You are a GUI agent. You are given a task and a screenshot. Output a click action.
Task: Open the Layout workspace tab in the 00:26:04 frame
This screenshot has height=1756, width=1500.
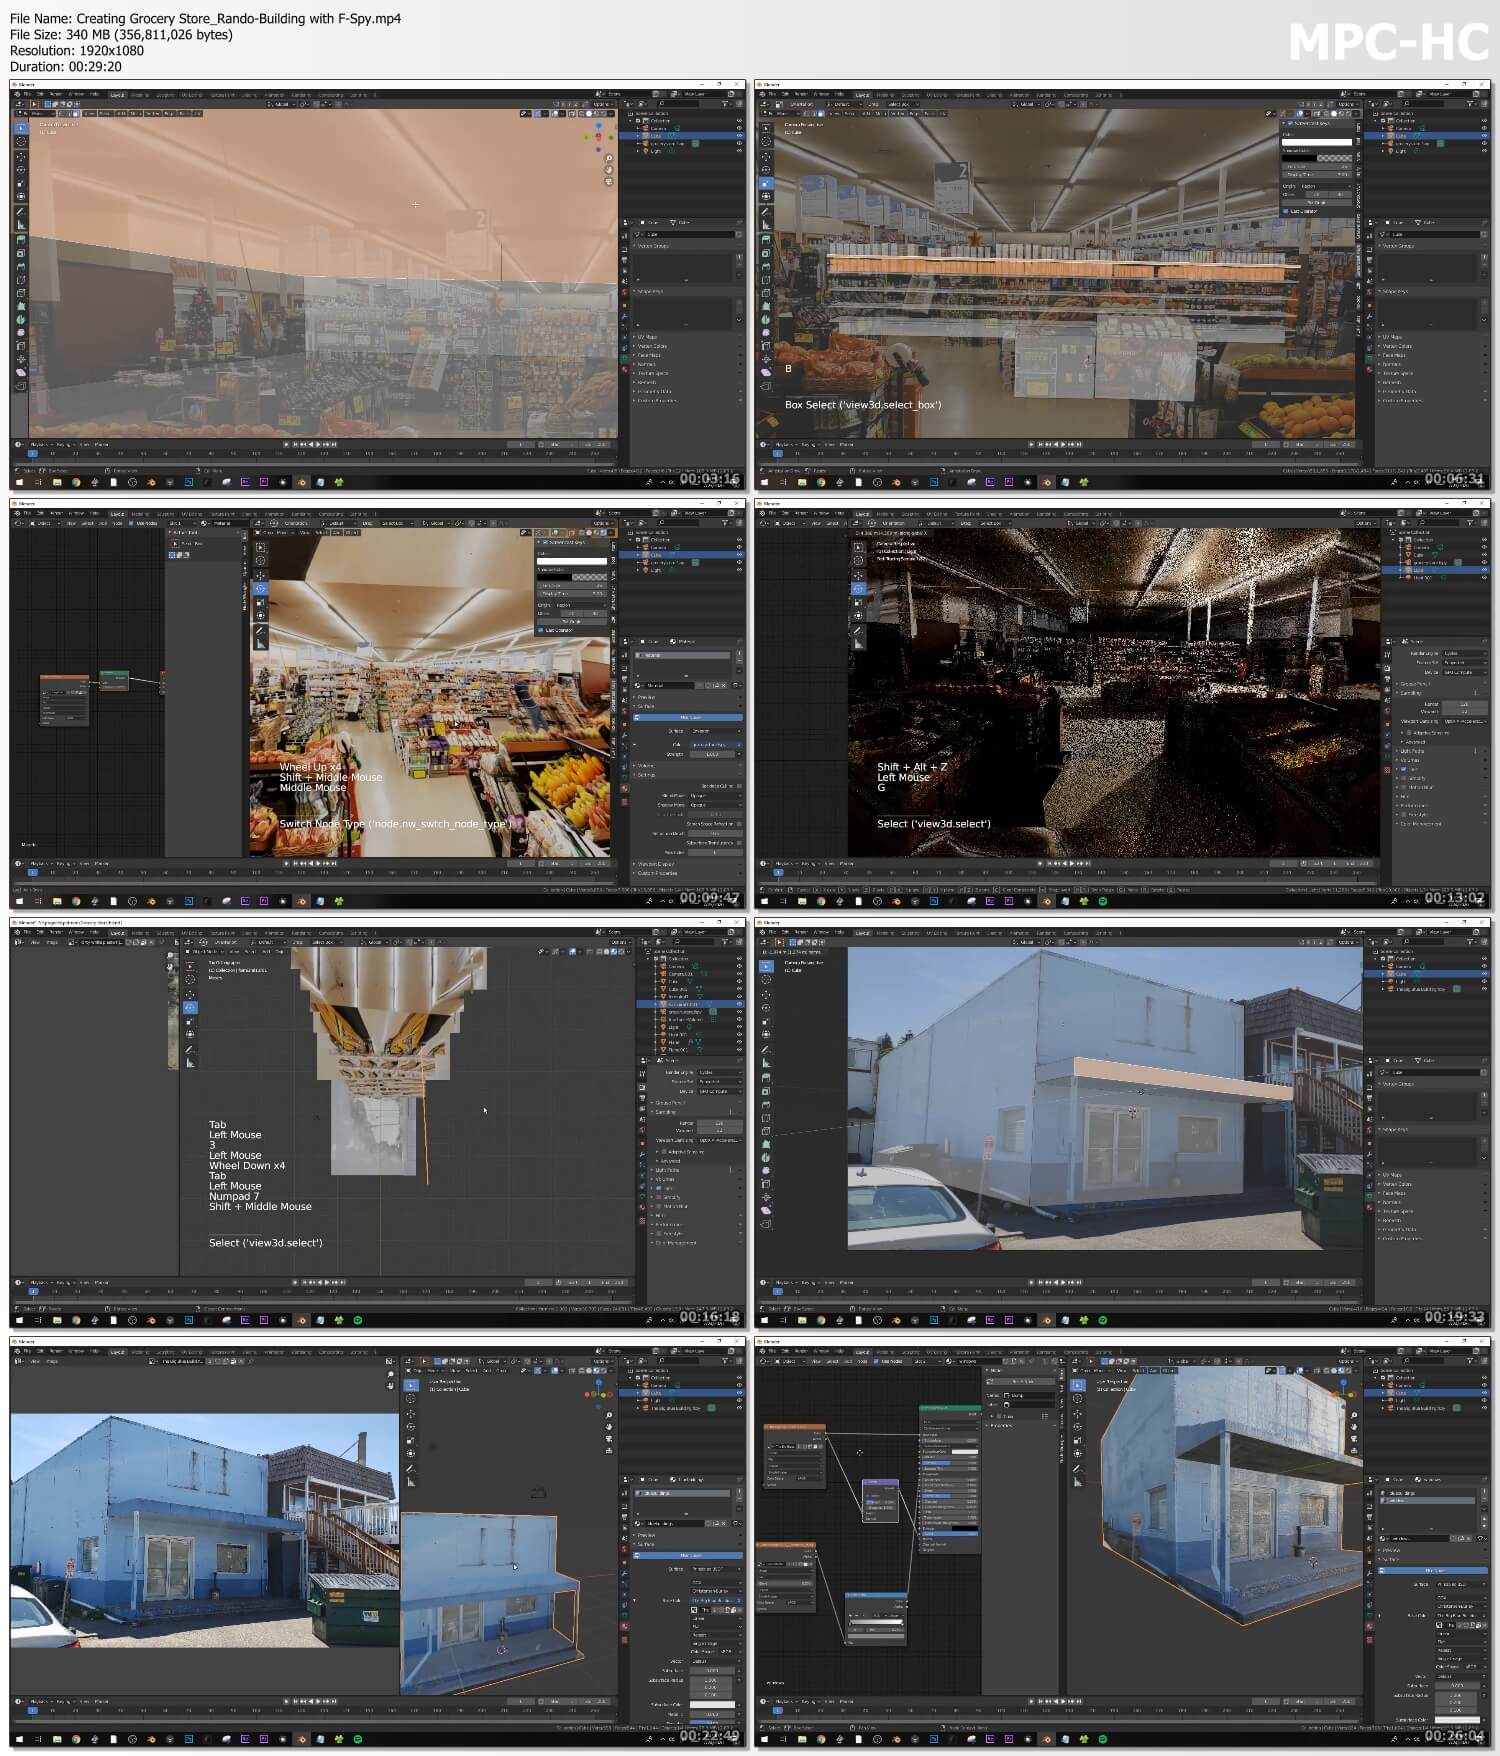[862, 1352]
